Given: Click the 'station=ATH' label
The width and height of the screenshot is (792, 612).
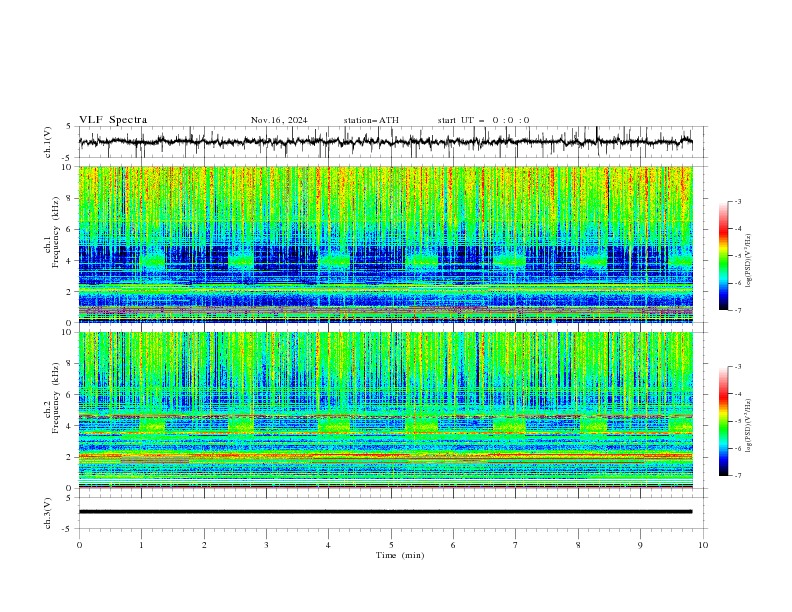Looking at the screenshot, I should click(x=371, y=120).
